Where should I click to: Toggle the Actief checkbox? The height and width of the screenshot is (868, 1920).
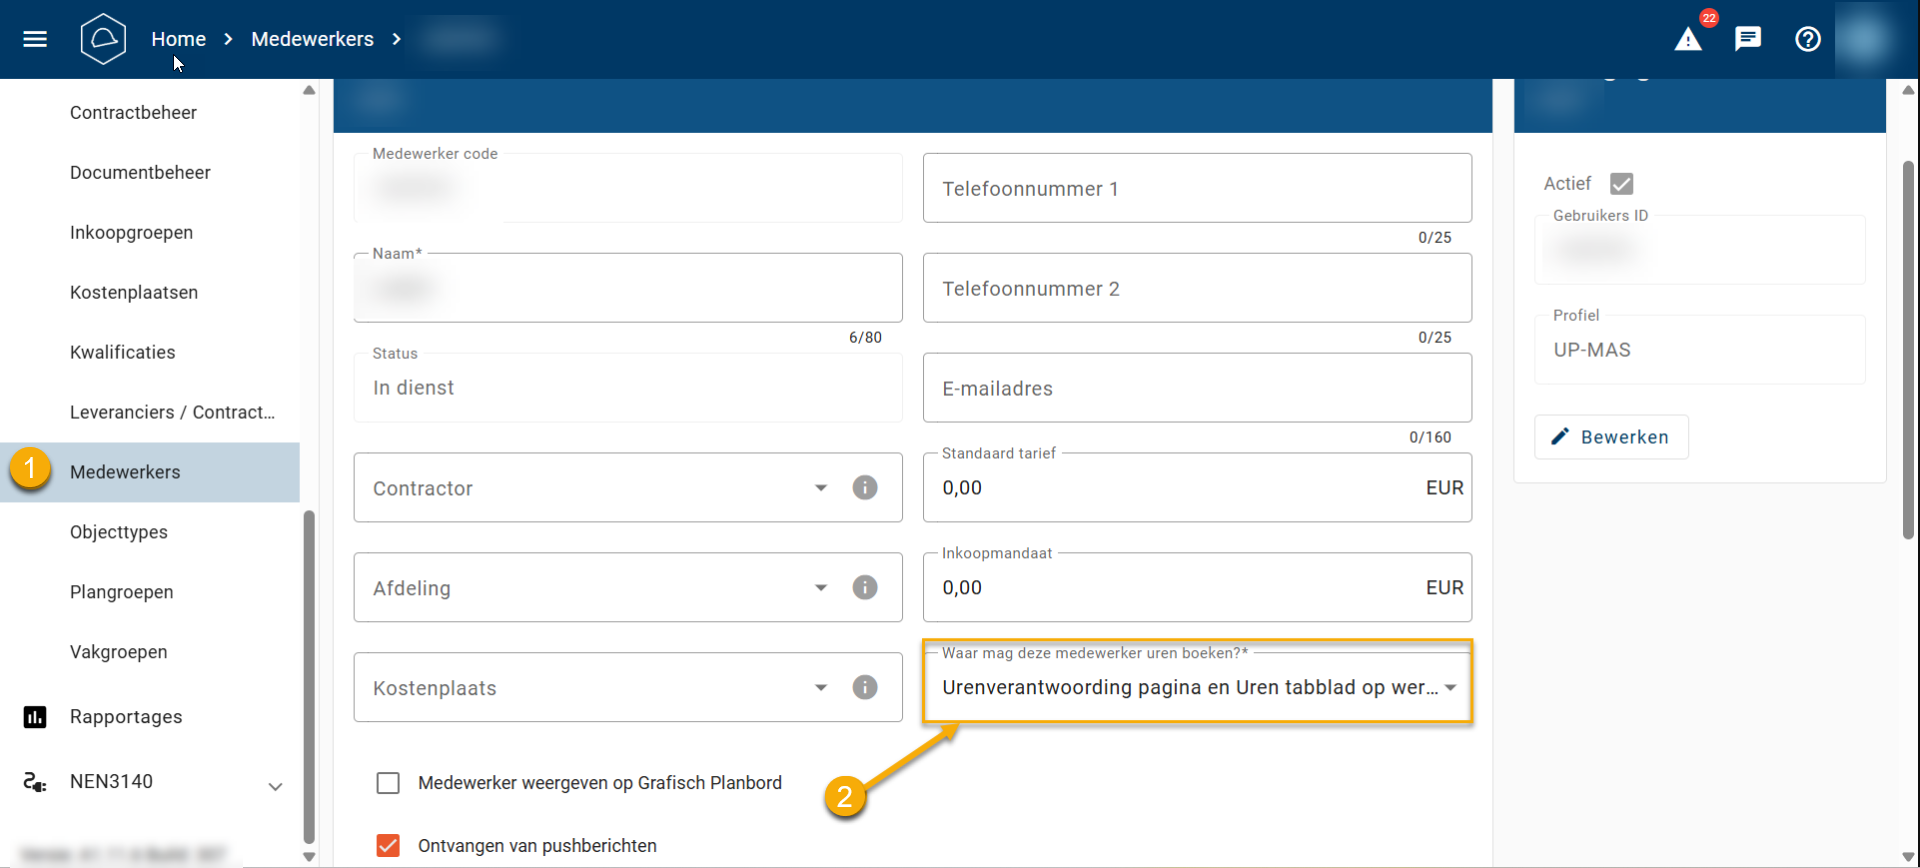pos(1622,184)
